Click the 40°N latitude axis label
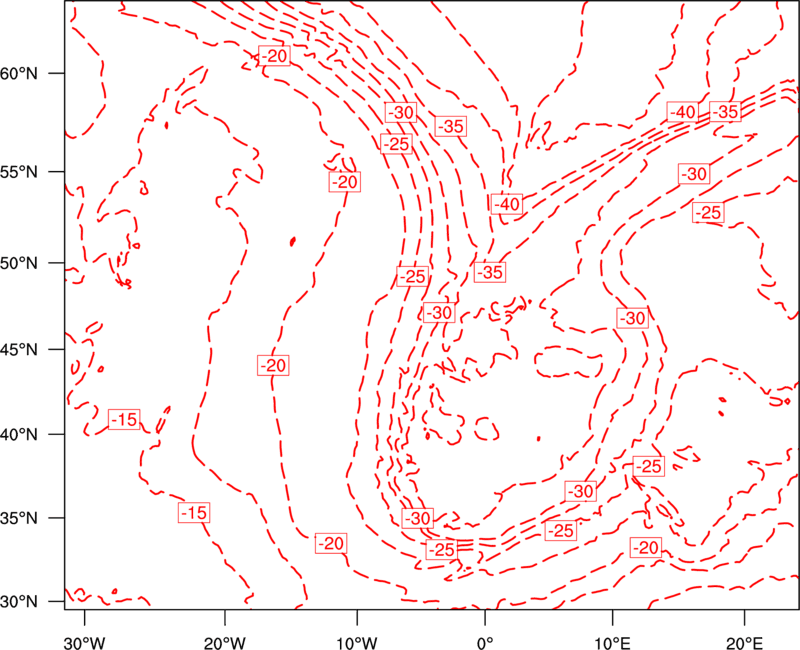Screen dimensions: 800x650 19,435
